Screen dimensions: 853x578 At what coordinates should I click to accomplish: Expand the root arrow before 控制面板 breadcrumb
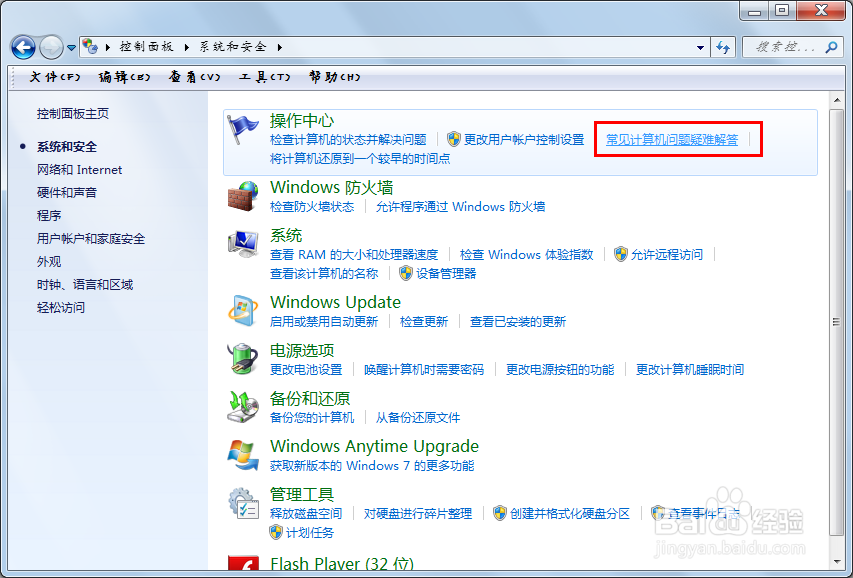108,47
